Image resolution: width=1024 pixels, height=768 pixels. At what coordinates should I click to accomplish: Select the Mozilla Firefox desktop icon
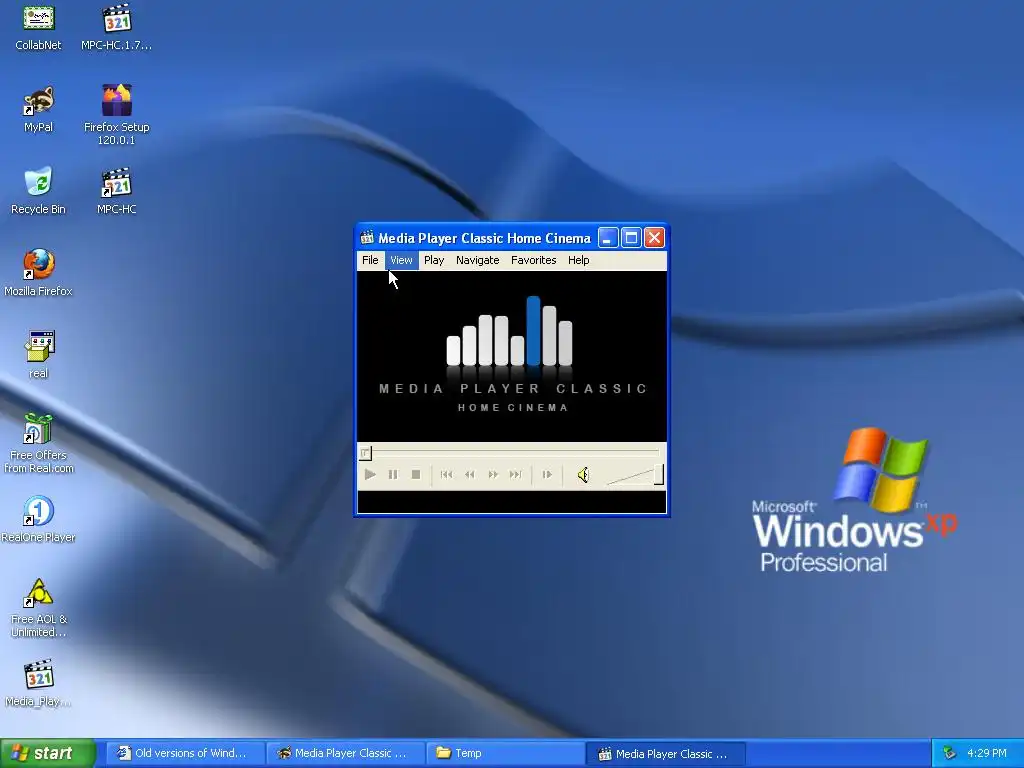click(x=39, y=273)
